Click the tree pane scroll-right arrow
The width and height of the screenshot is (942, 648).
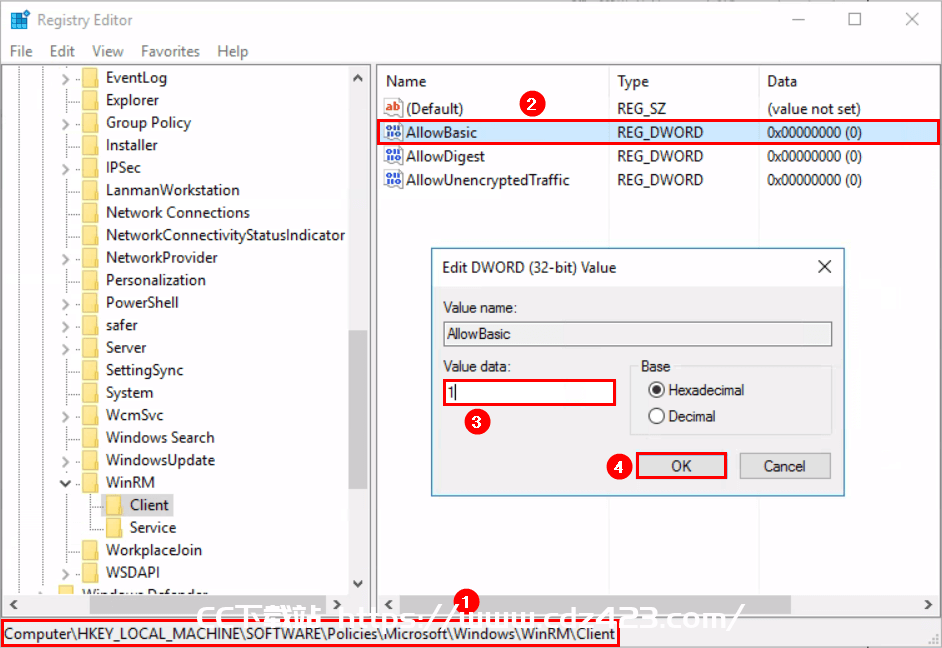tap(336, 604)
